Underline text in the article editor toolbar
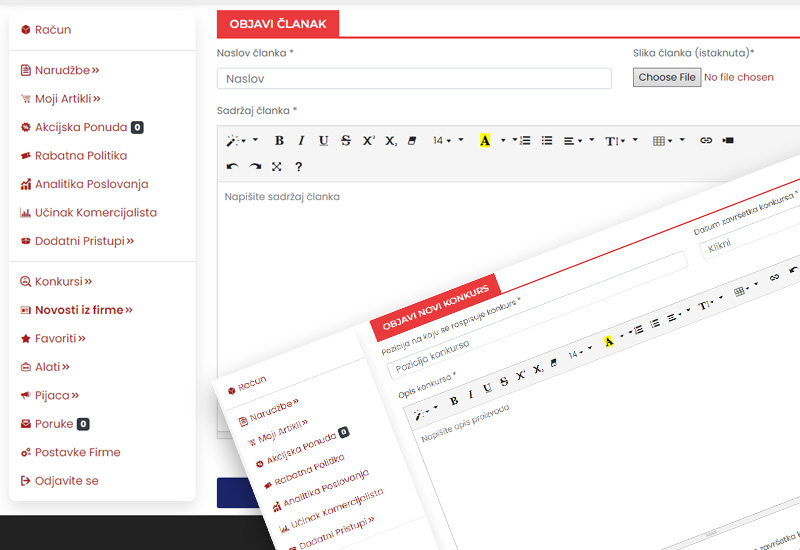The width and height of the screenshot is (800, 550). point(323,140)
